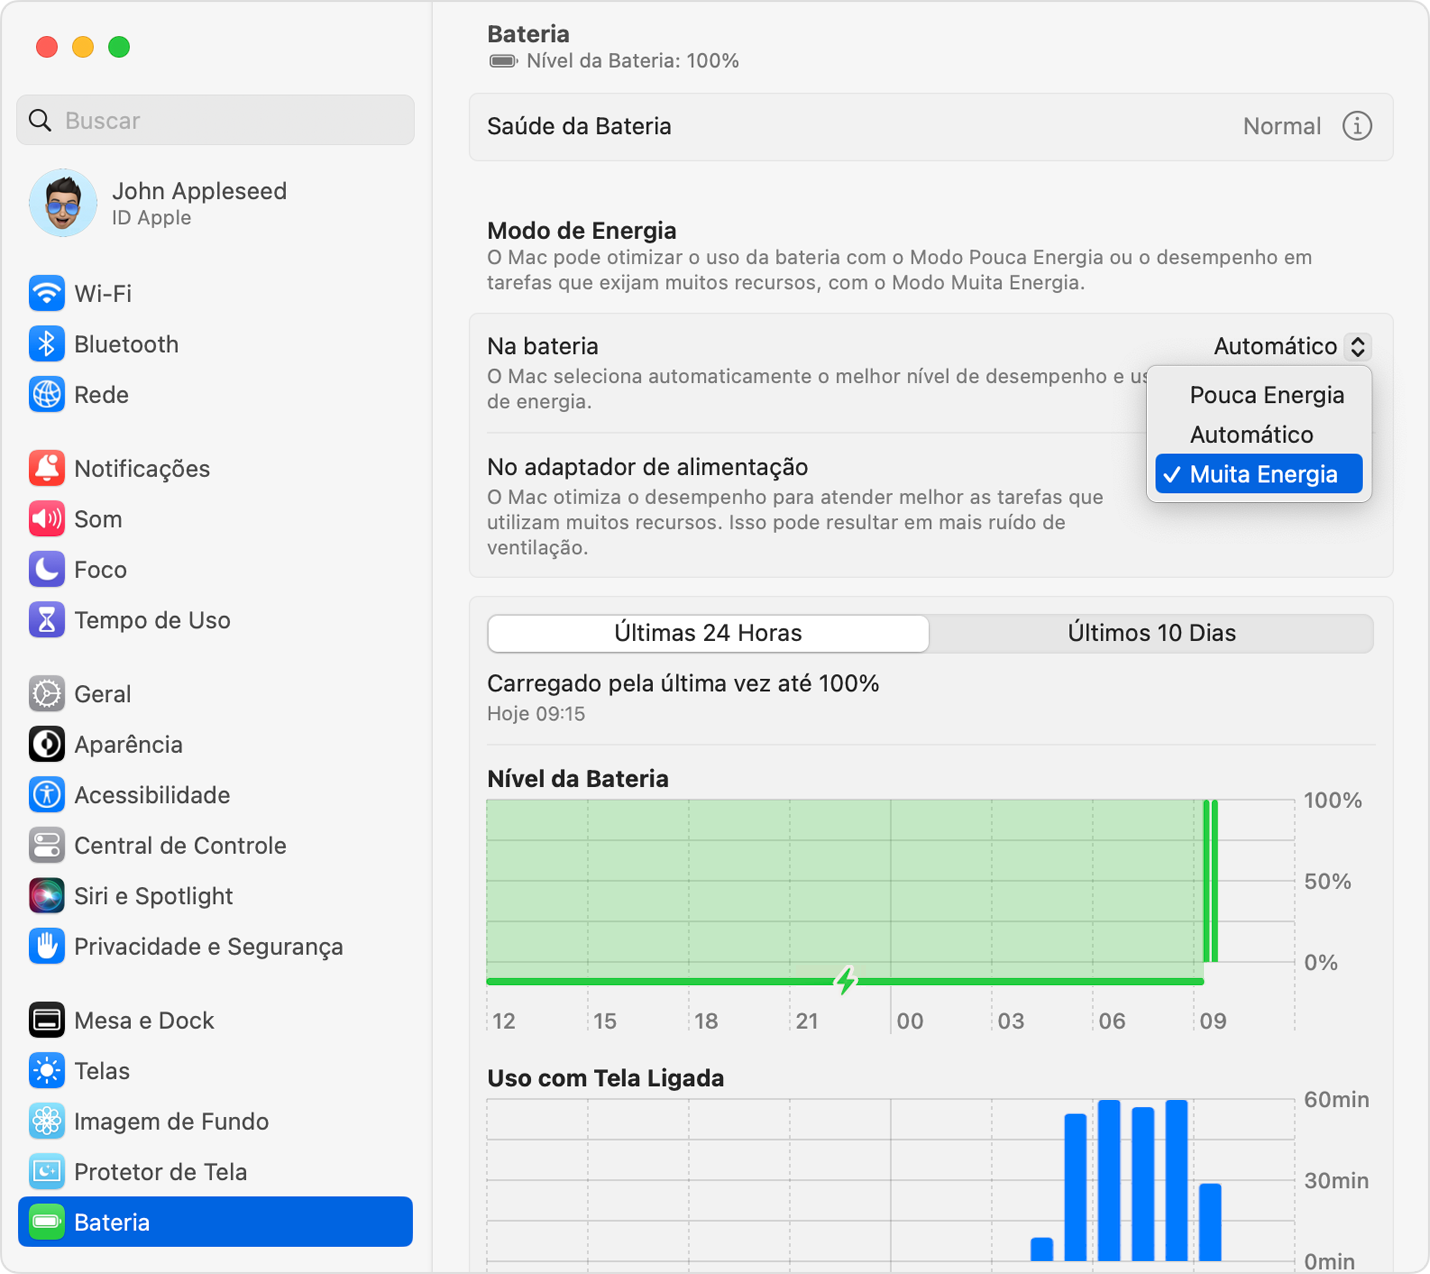Click the Mesa e Dock icon

pyautogui.click(x=46, y=1020)
